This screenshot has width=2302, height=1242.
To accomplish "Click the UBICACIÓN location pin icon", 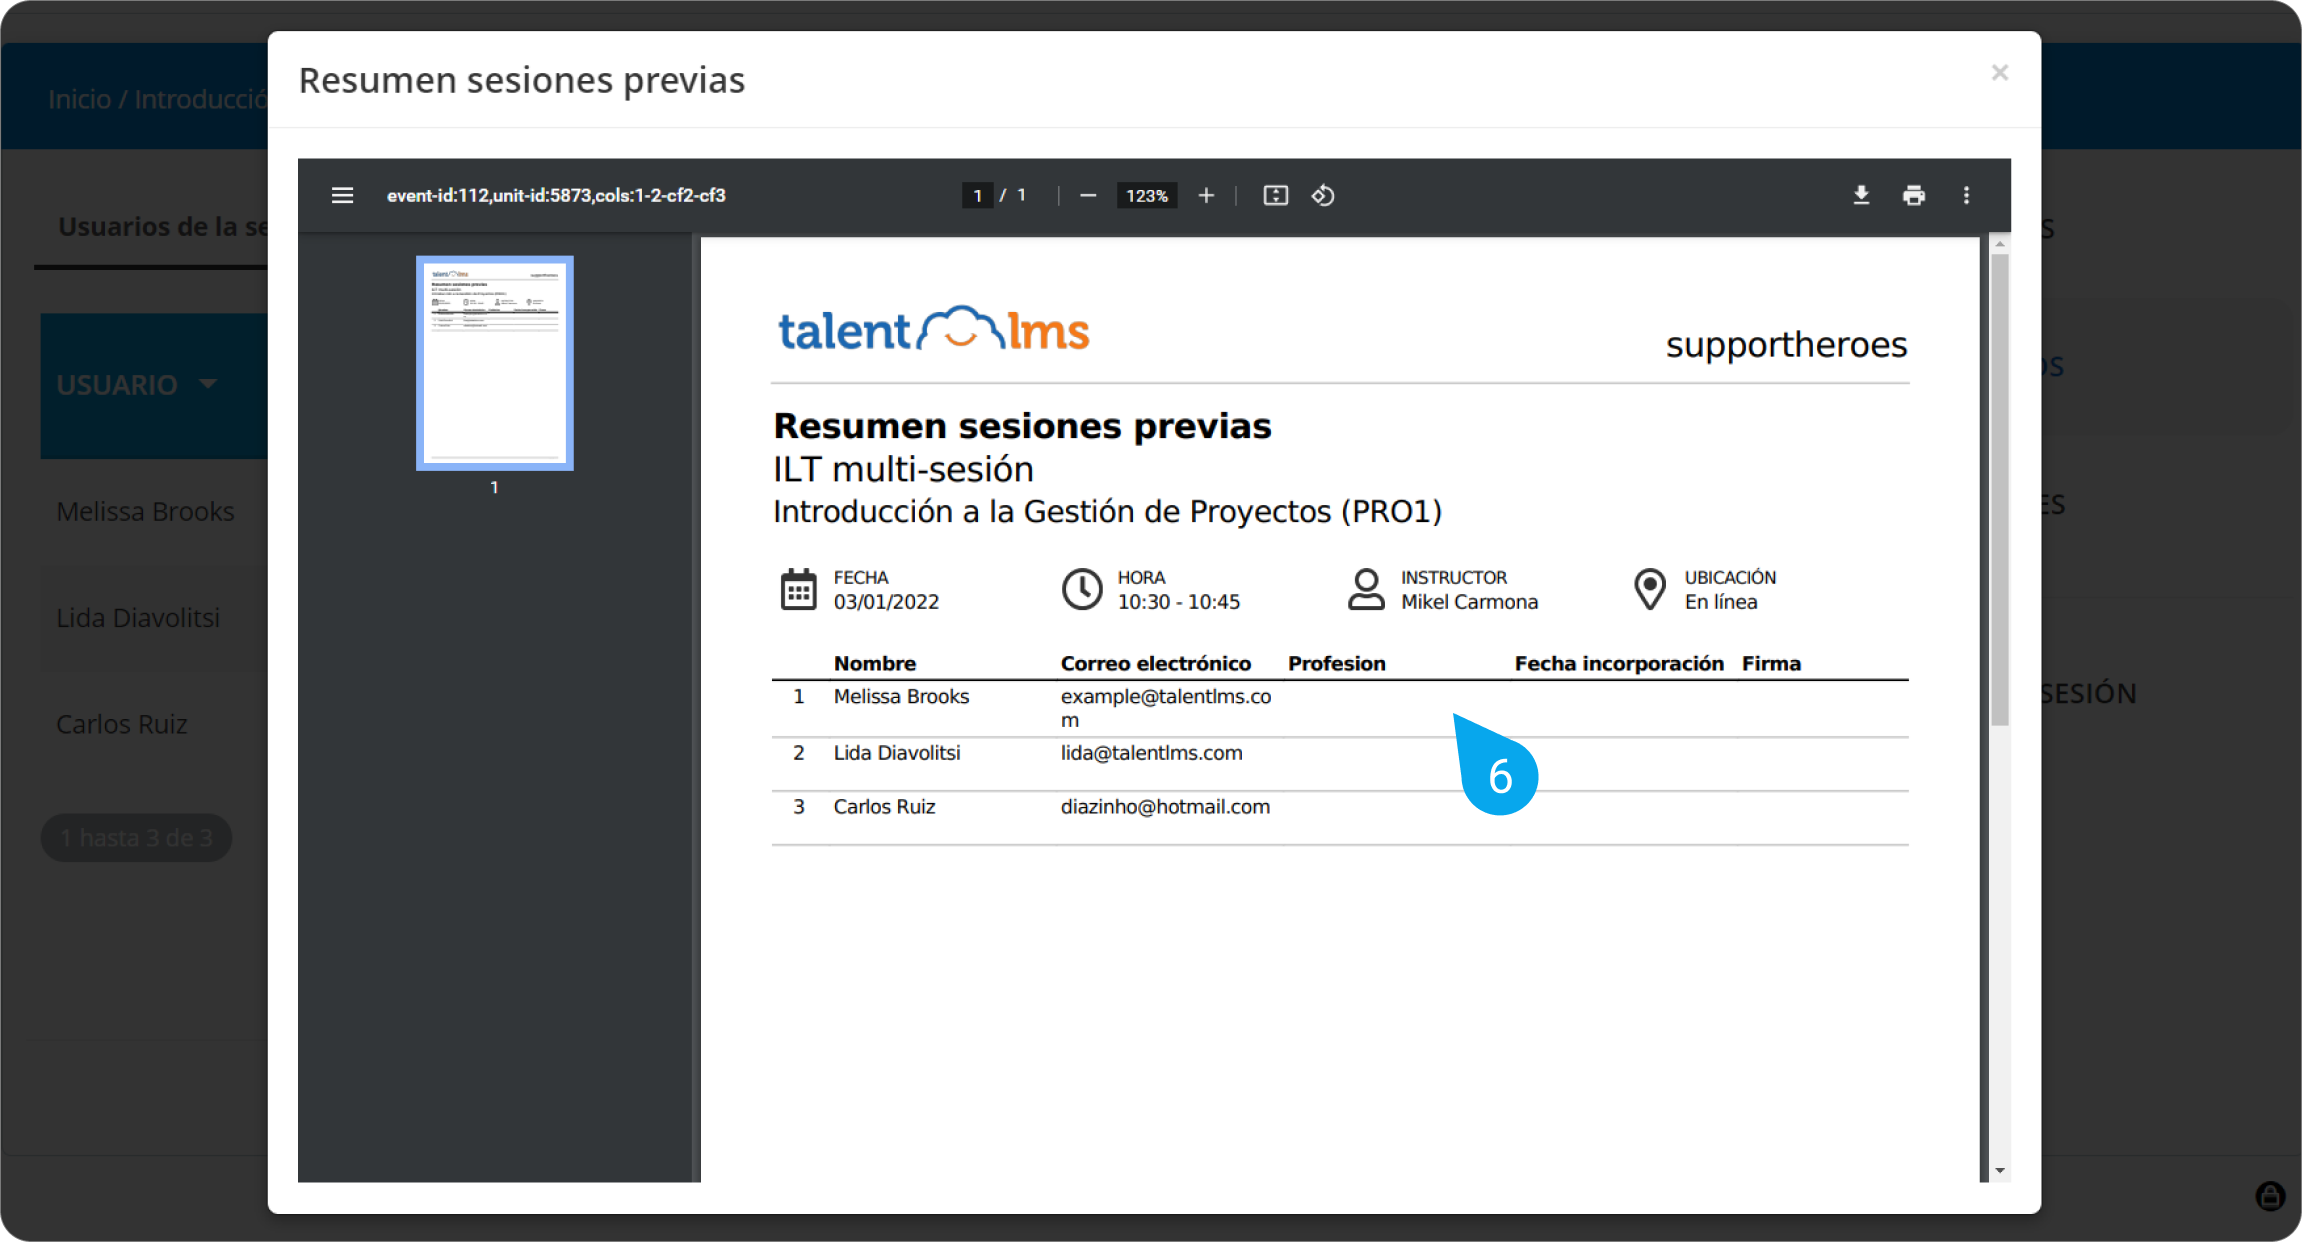I will (x=1650, y=589).
